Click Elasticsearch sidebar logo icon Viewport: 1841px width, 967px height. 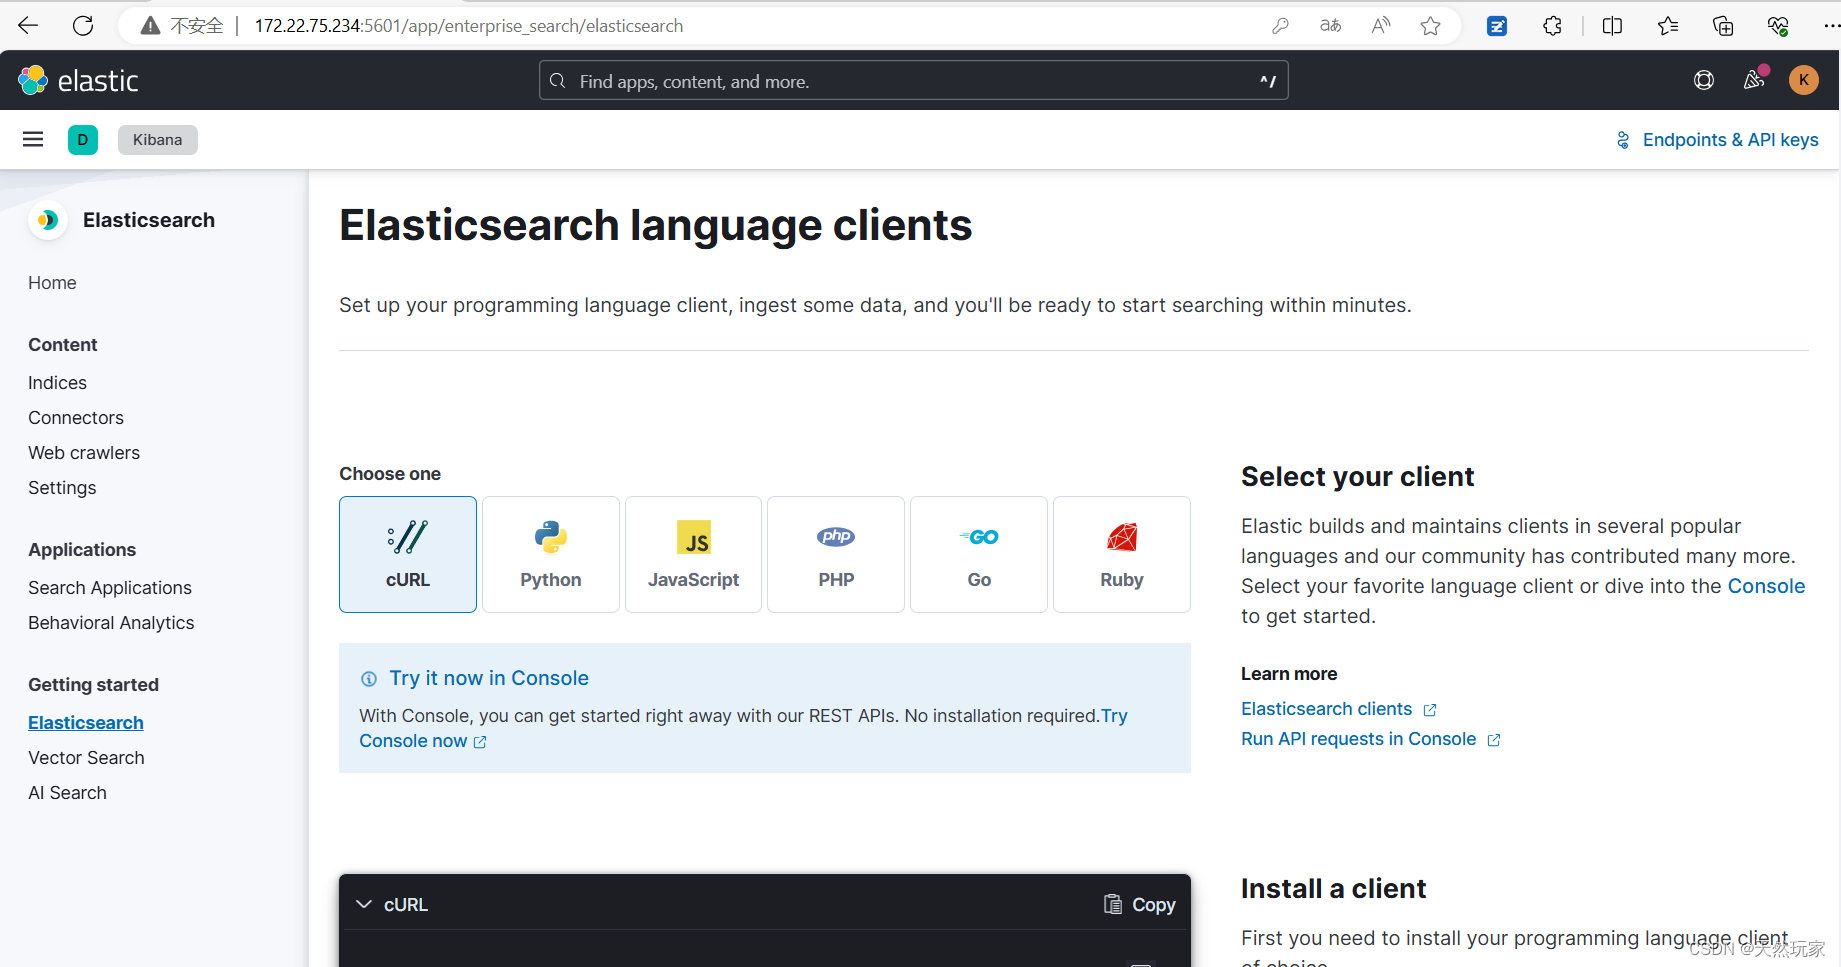[47, 220]
